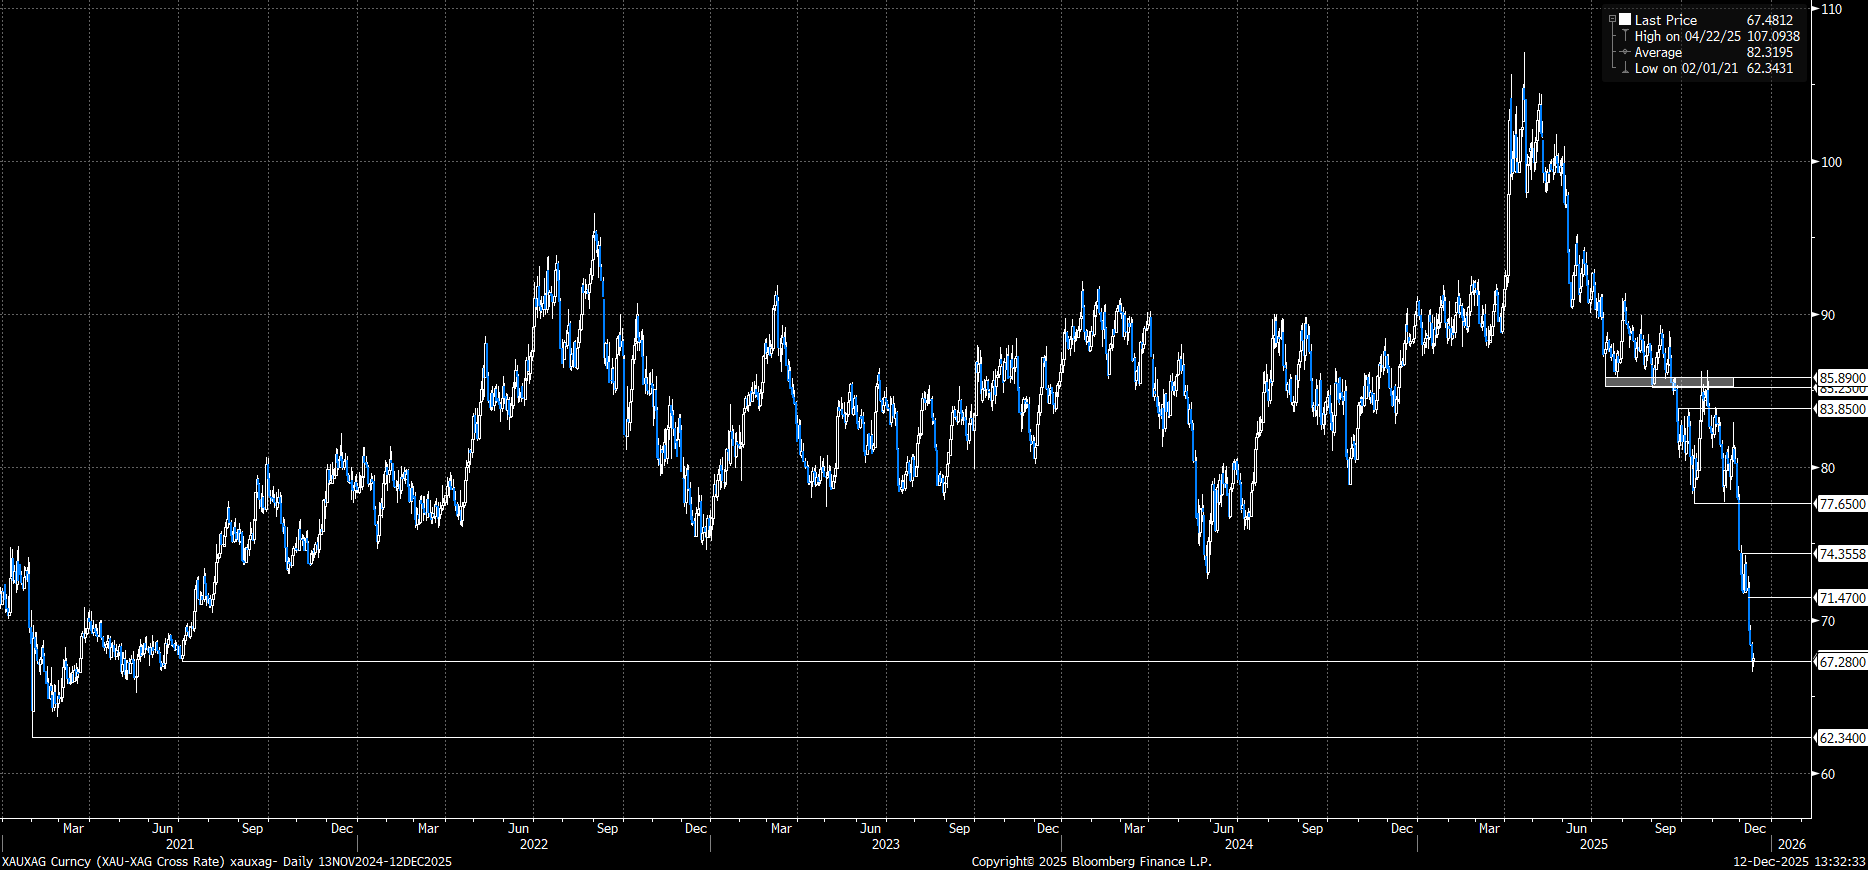Click the 2023 year label on time axis

(x=885, y=844)
